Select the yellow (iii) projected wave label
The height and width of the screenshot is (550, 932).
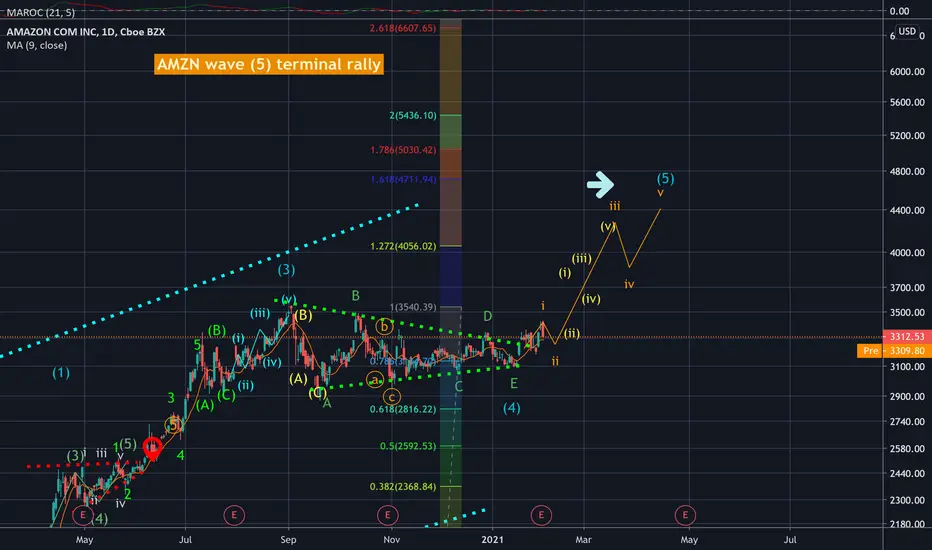581,259
